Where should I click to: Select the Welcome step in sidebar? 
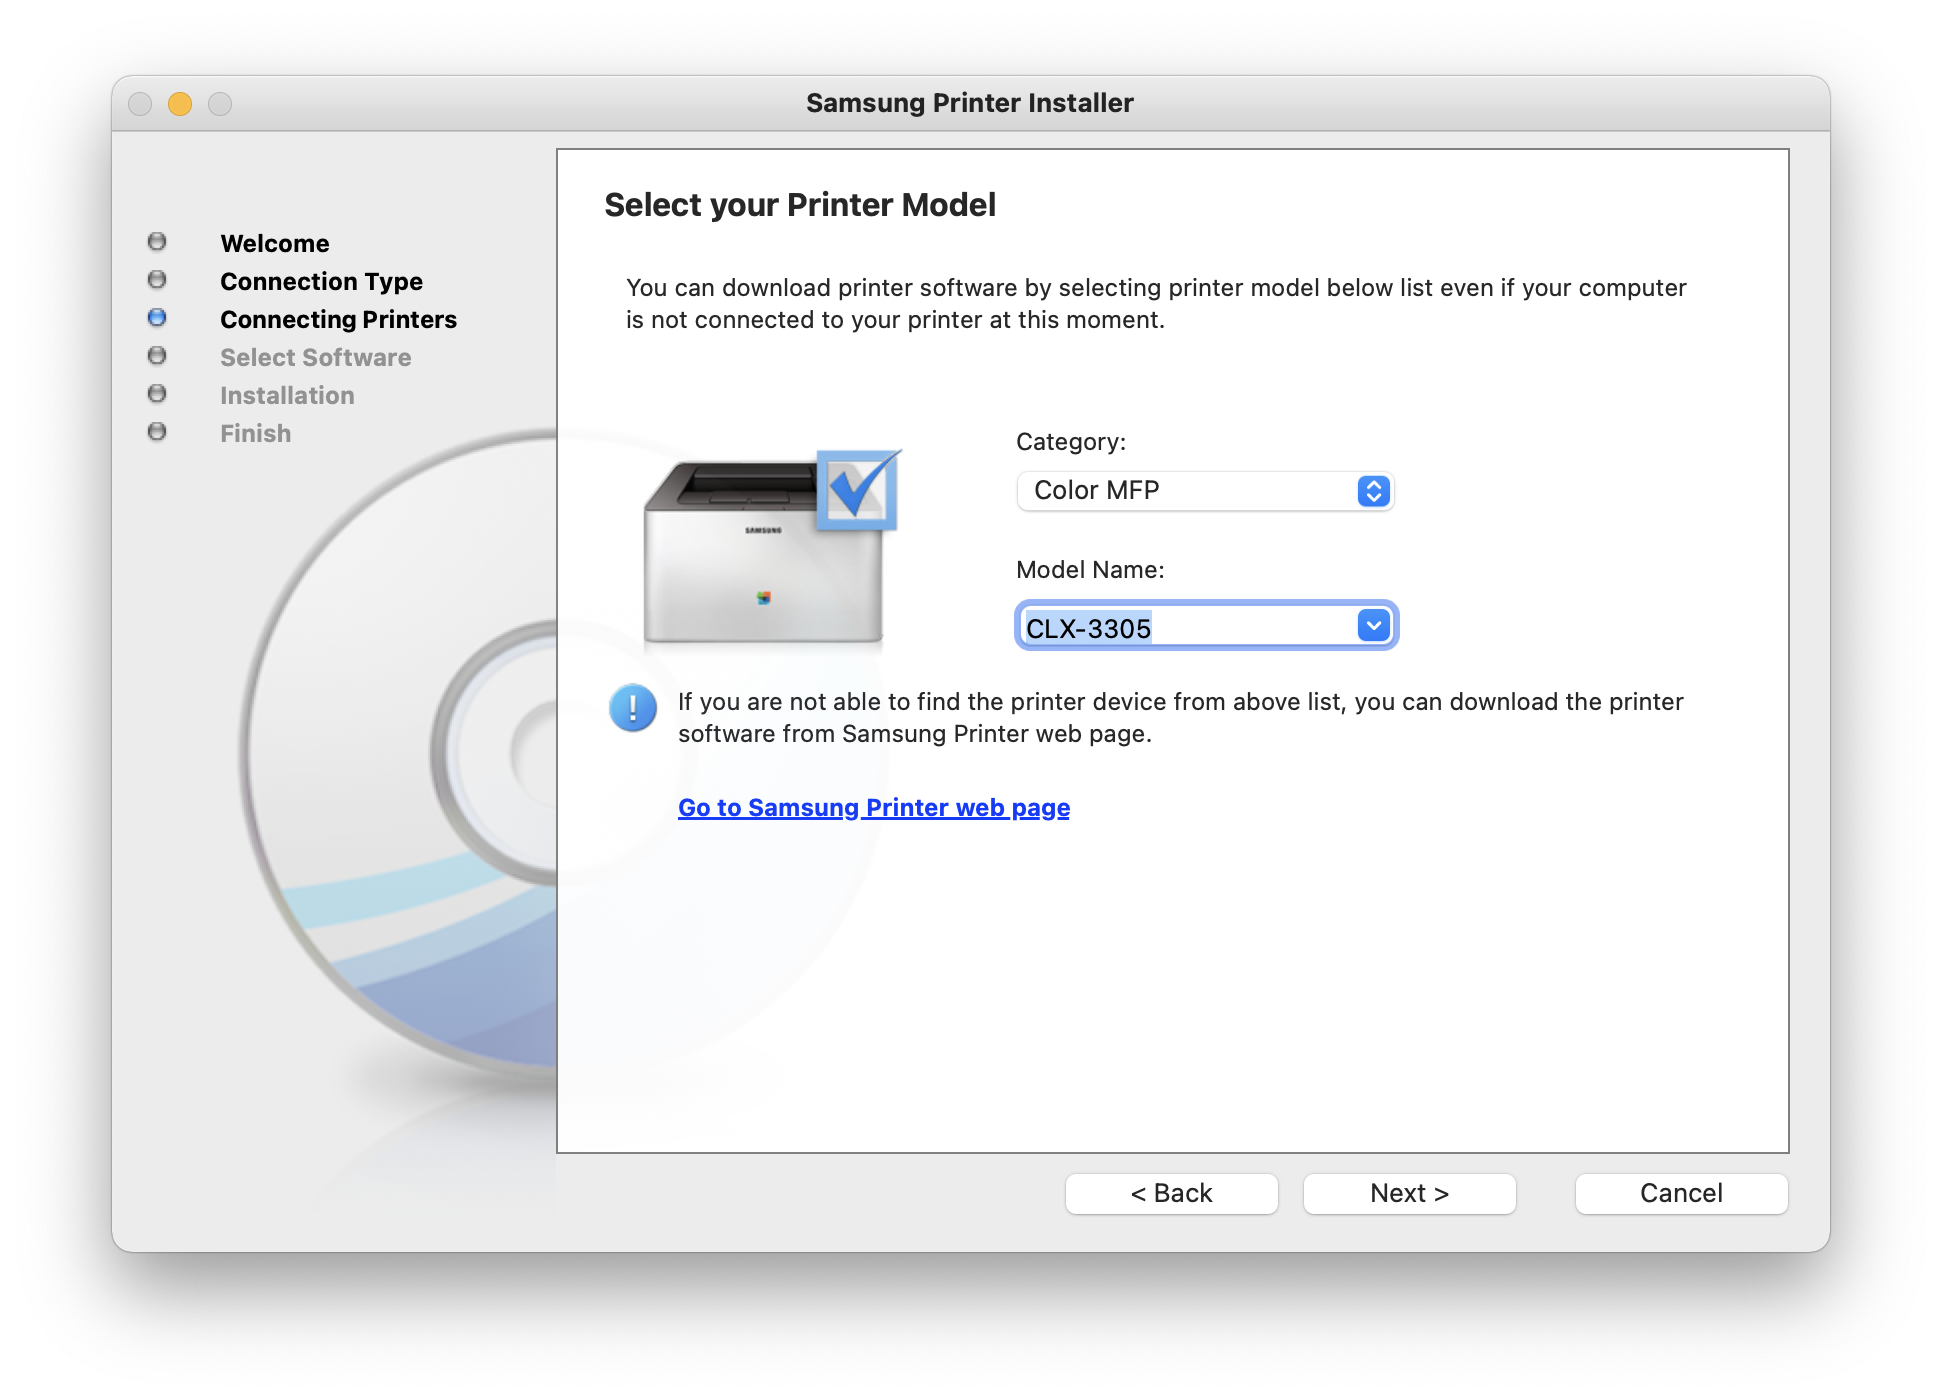point(275,243)
